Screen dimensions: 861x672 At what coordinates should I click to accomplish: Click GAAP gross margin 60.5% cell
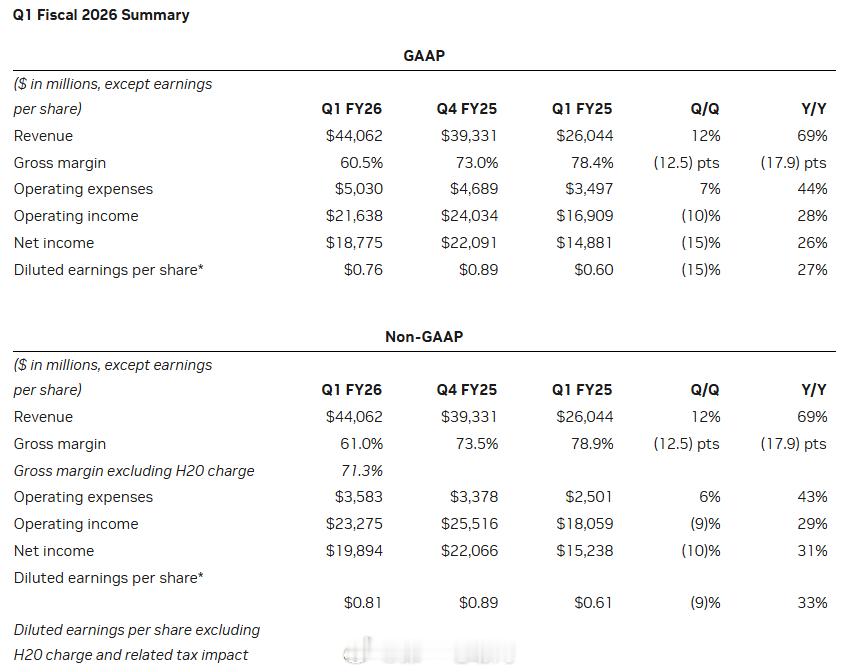click(x=361, y=163)
